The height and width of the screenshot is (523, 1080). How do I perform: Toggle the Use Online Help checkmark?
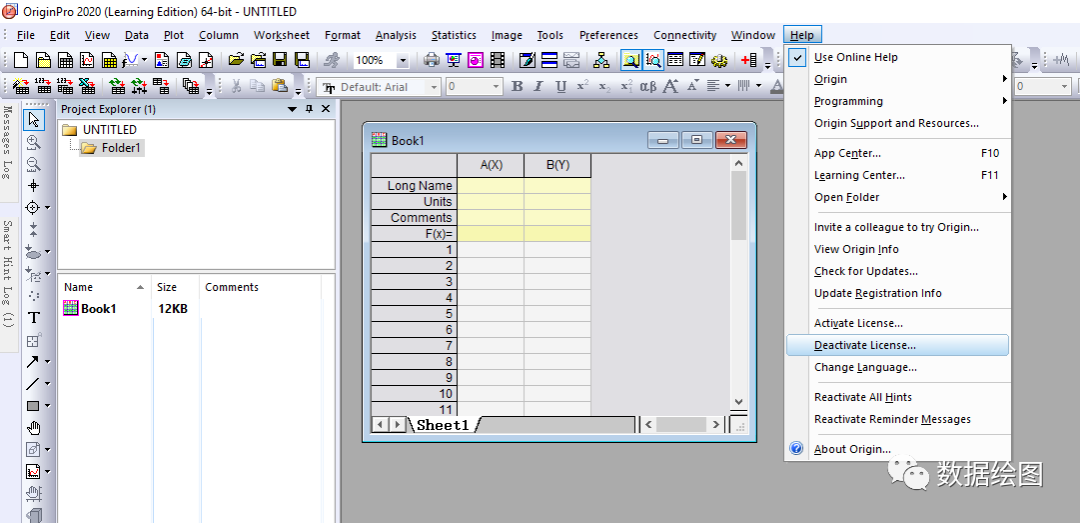click(x=798, y=57)
